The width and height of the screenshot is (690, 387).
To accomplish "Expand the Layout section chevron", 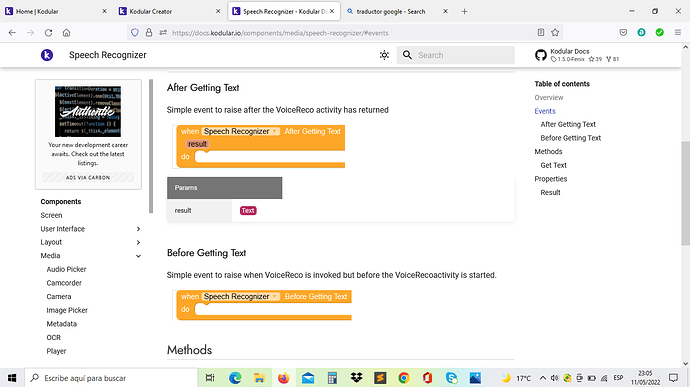I will point(138,243).
